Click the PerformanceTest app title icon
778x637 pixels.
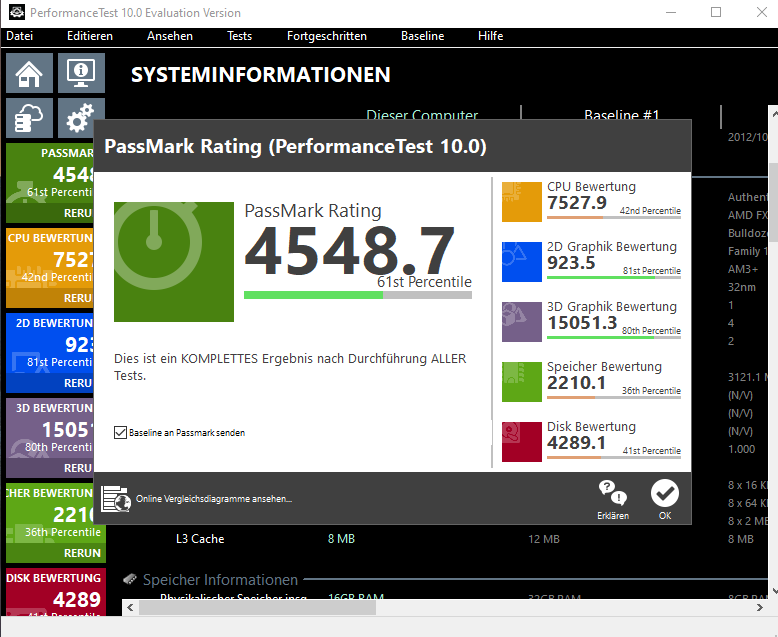(16, 12)
